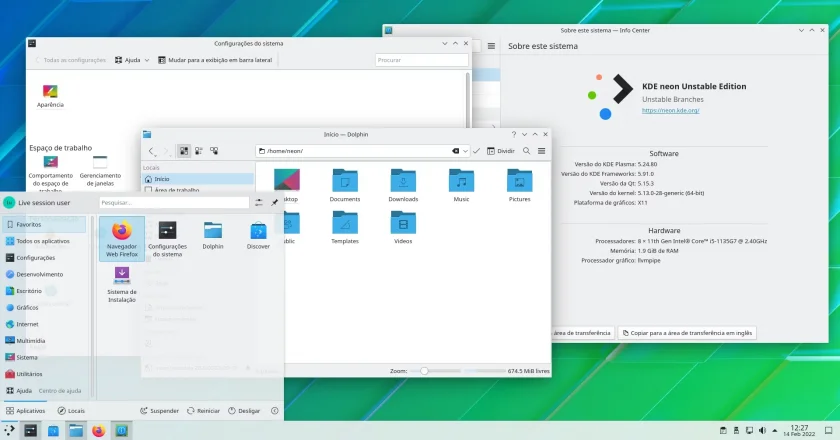The image size is (840, 440).
Task: Click the Pesquisar search field in launcher
Action: pos(174,203)
